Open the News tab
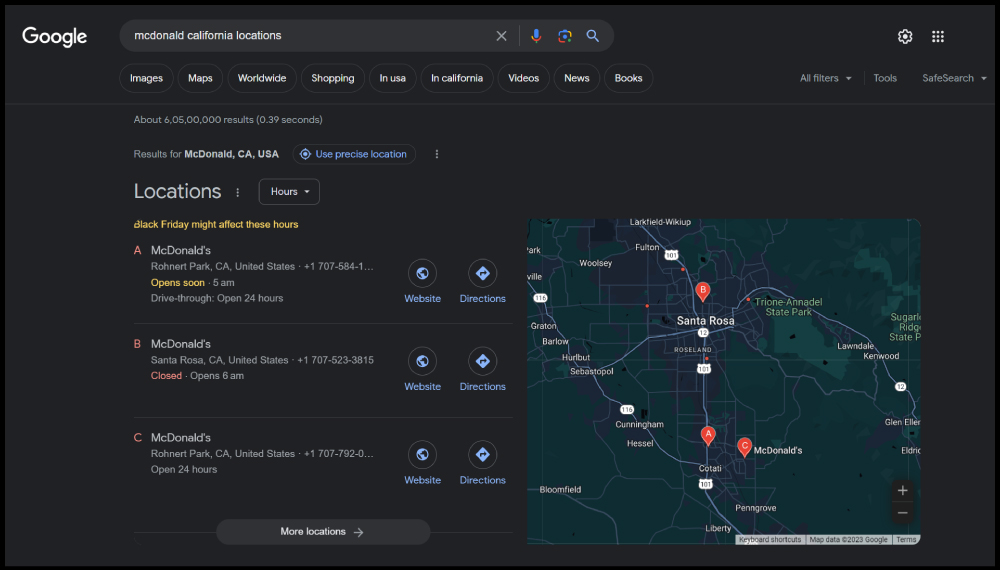 [577, 78]
